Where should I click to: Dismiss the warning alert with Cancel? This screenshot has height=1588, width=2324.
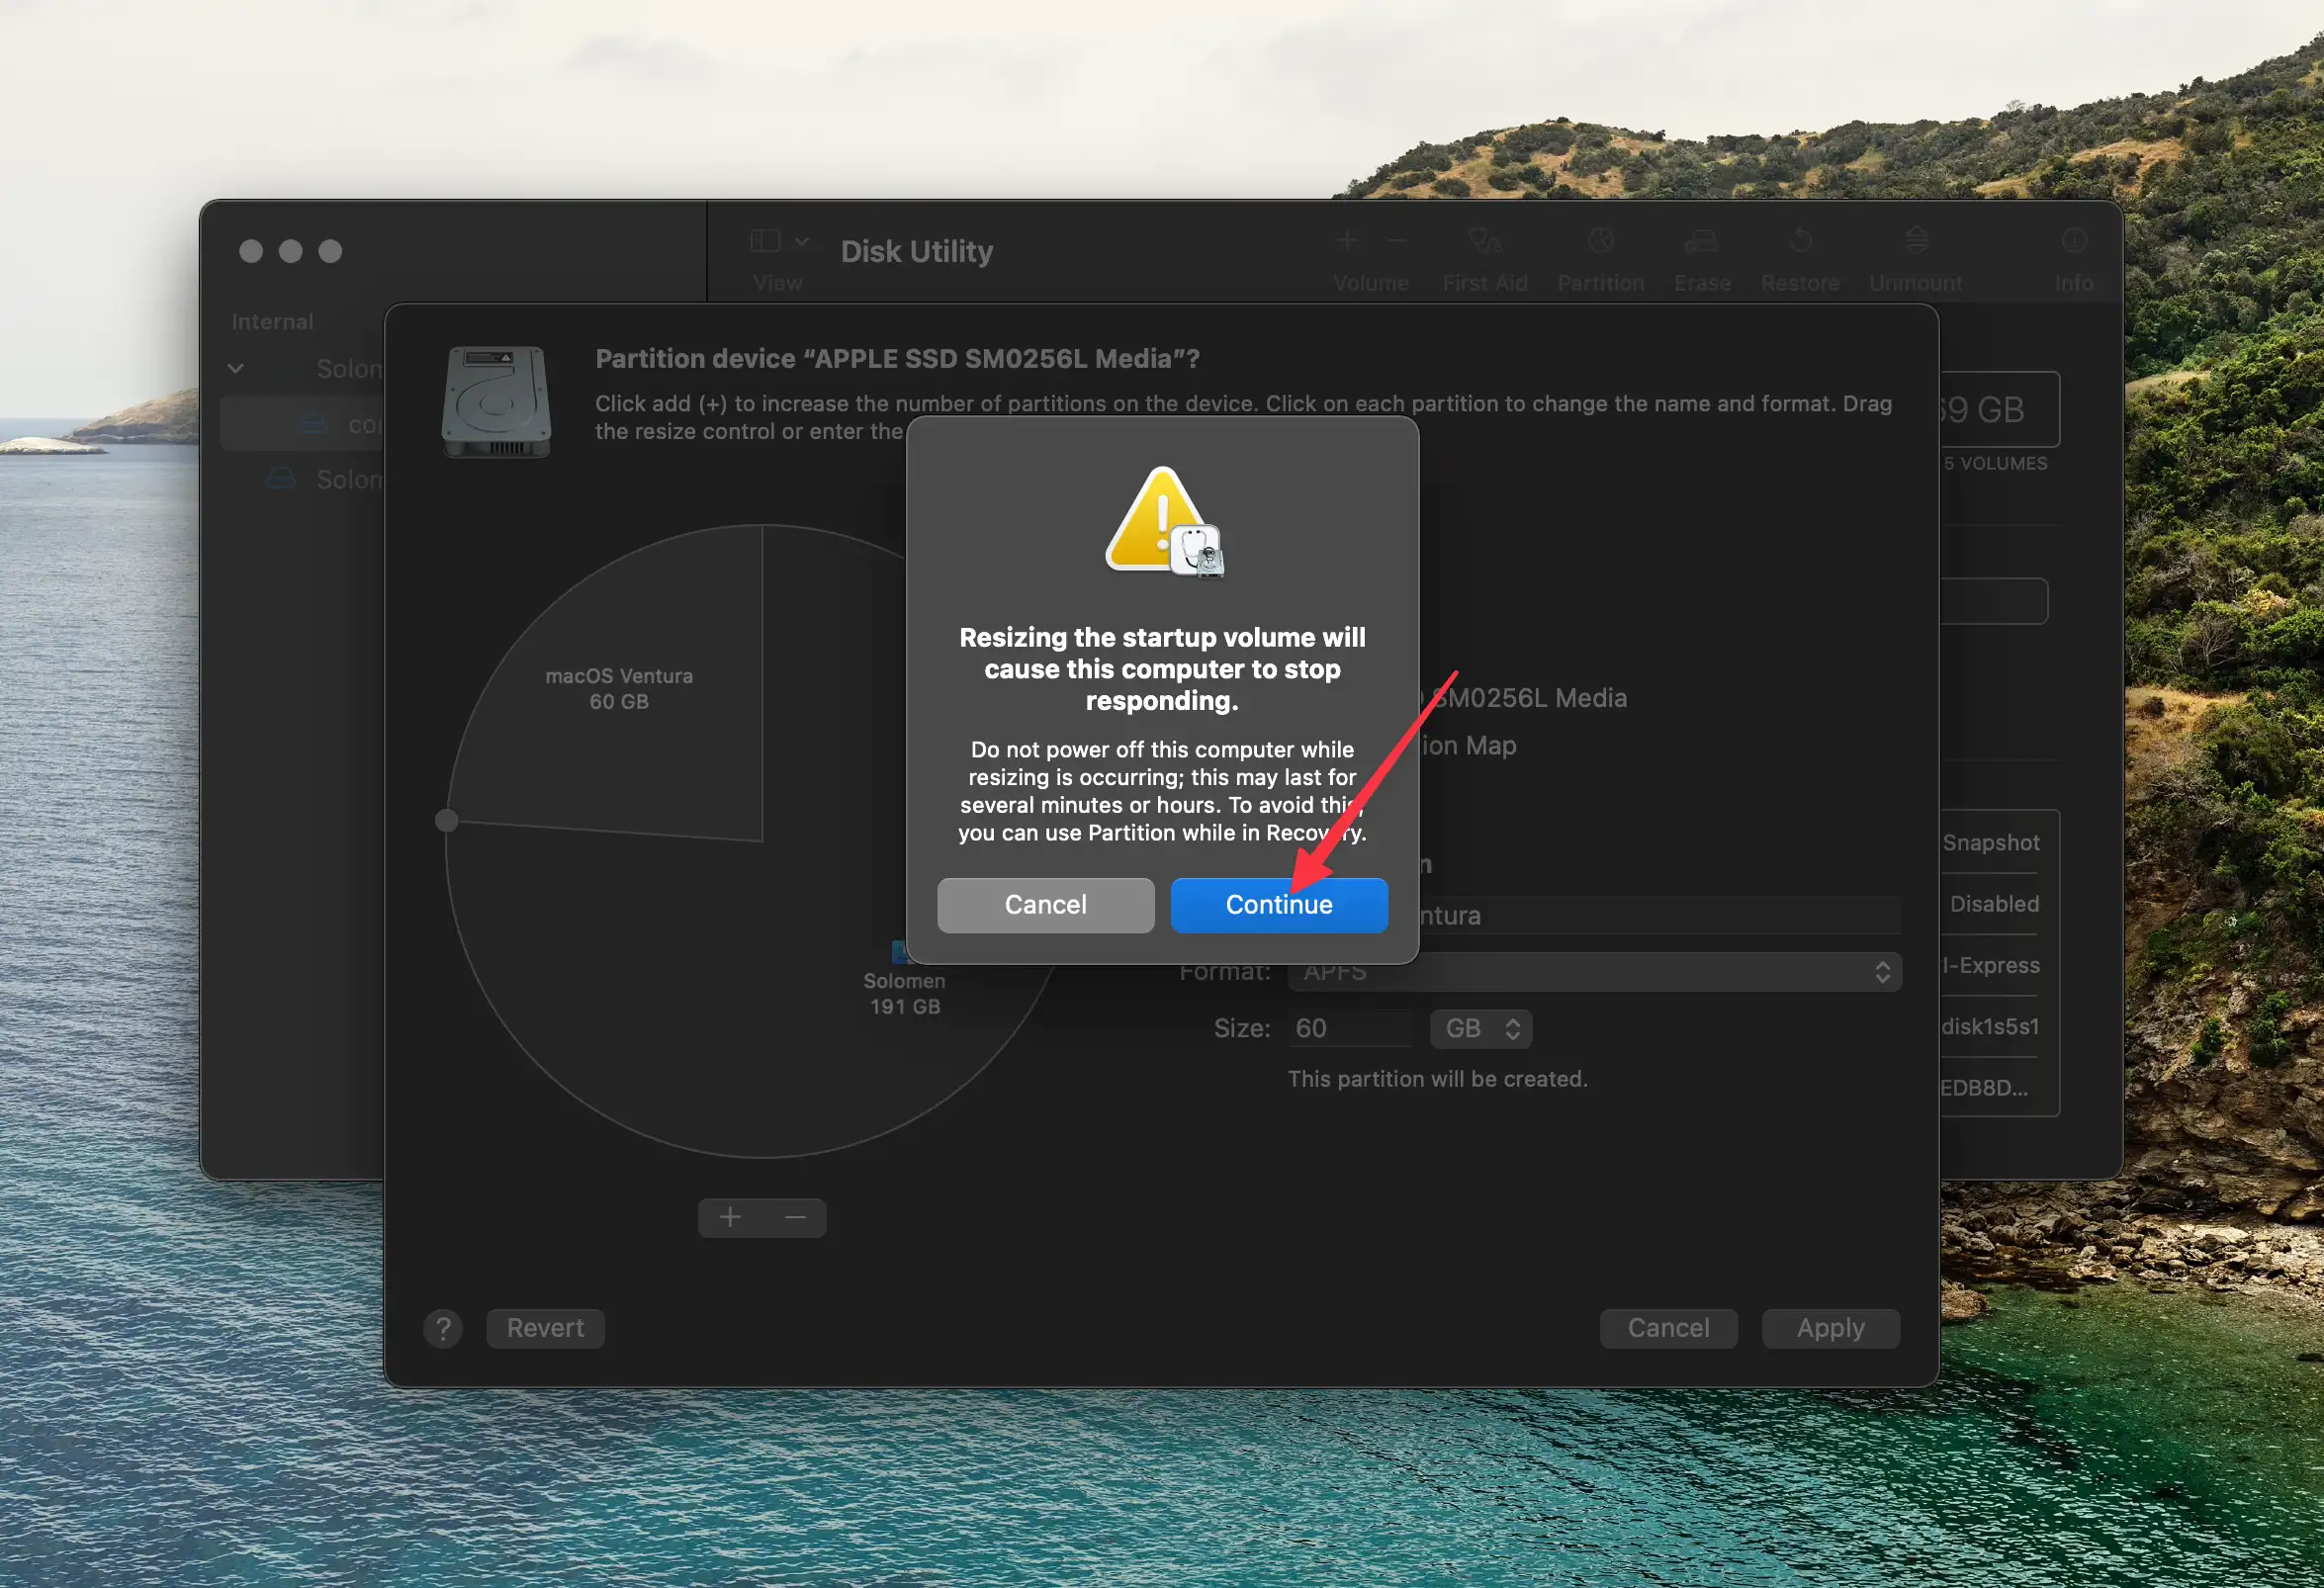click(1045, 904)
